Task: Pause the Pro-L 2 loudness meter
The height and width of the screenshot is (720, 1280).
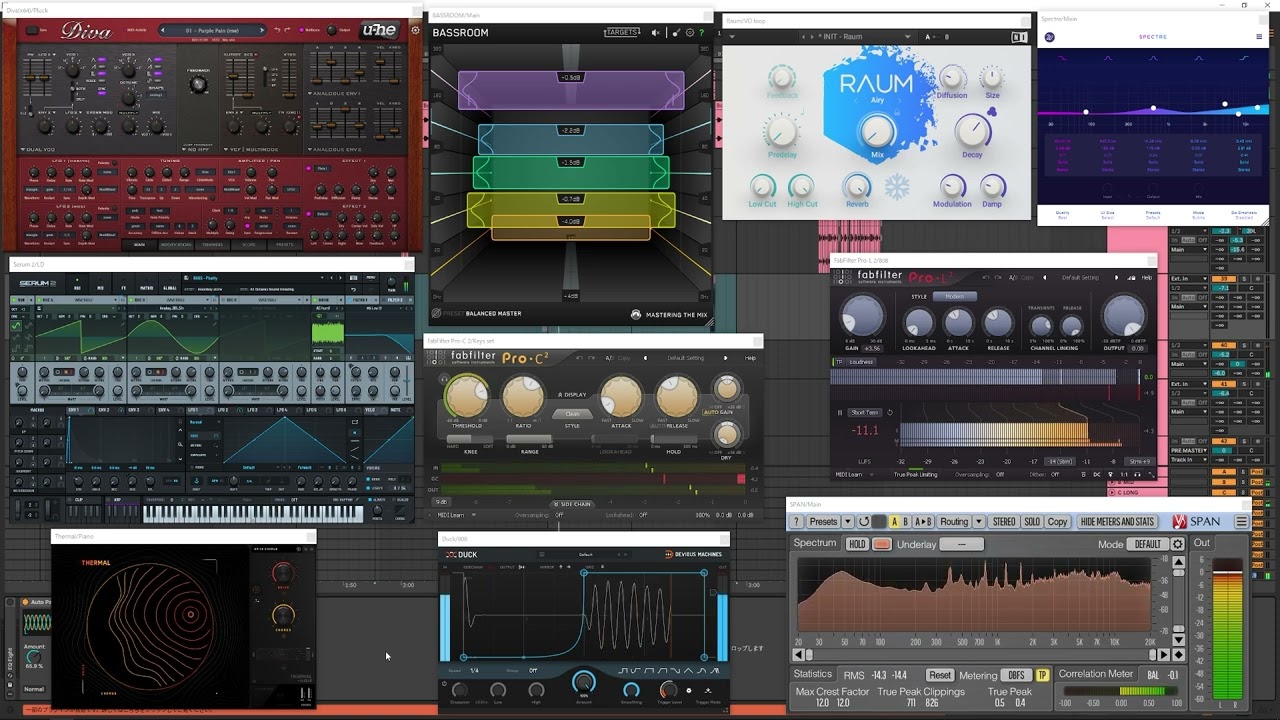Action: [x=840, y=412]
